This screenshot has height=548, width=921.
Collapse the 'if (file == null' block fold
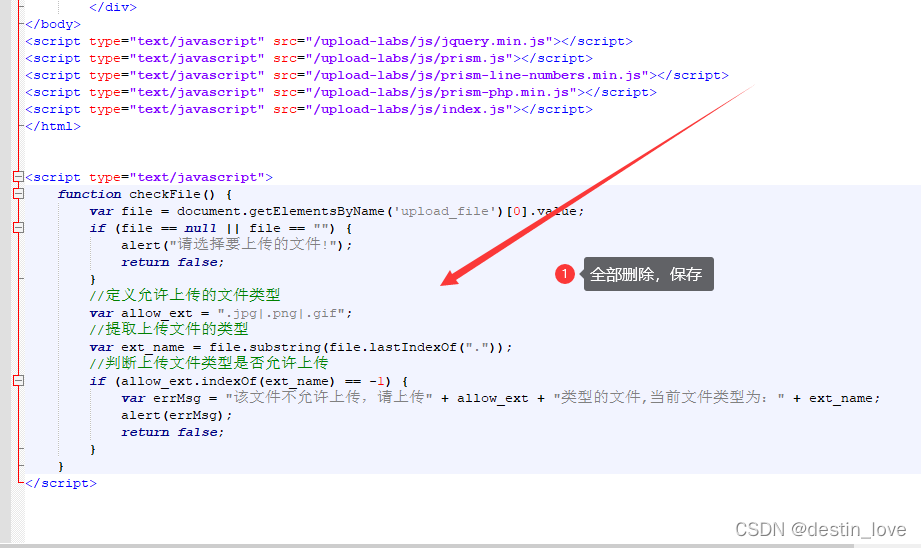[x=18, y=227]
